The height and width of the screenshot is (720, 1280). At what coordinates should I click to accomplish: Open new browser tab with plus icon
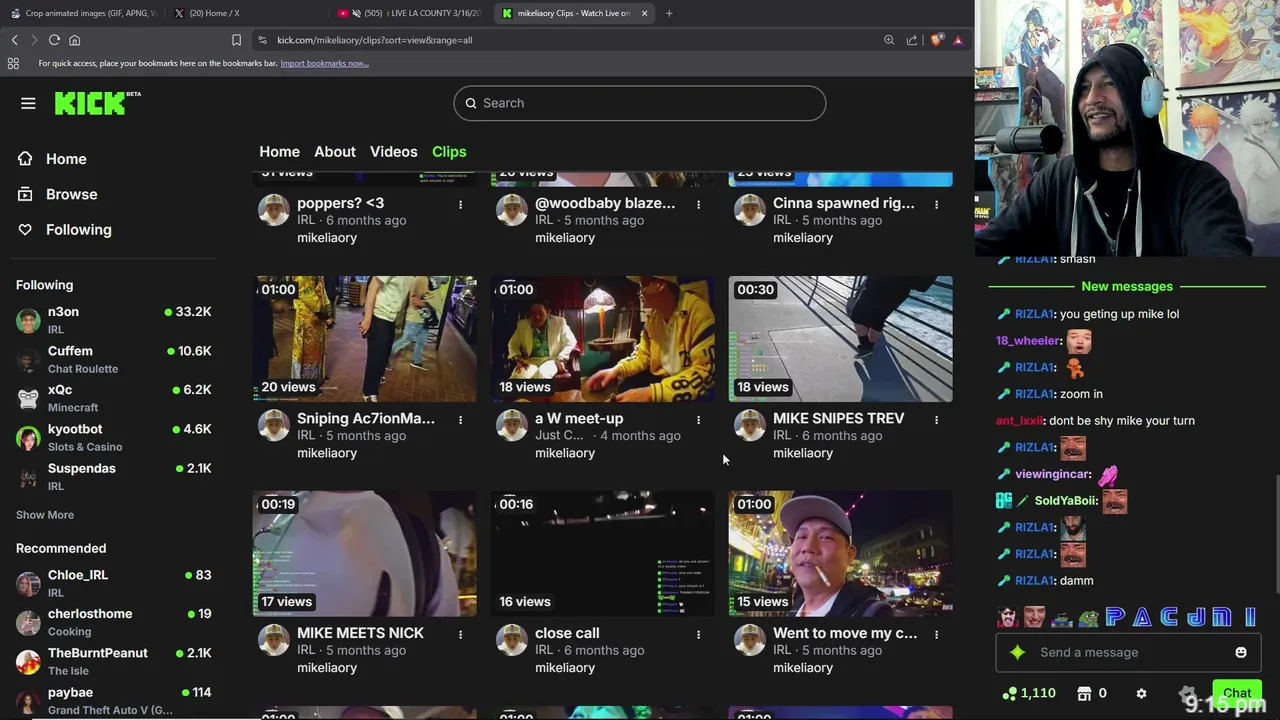click(x=669, y=13)
